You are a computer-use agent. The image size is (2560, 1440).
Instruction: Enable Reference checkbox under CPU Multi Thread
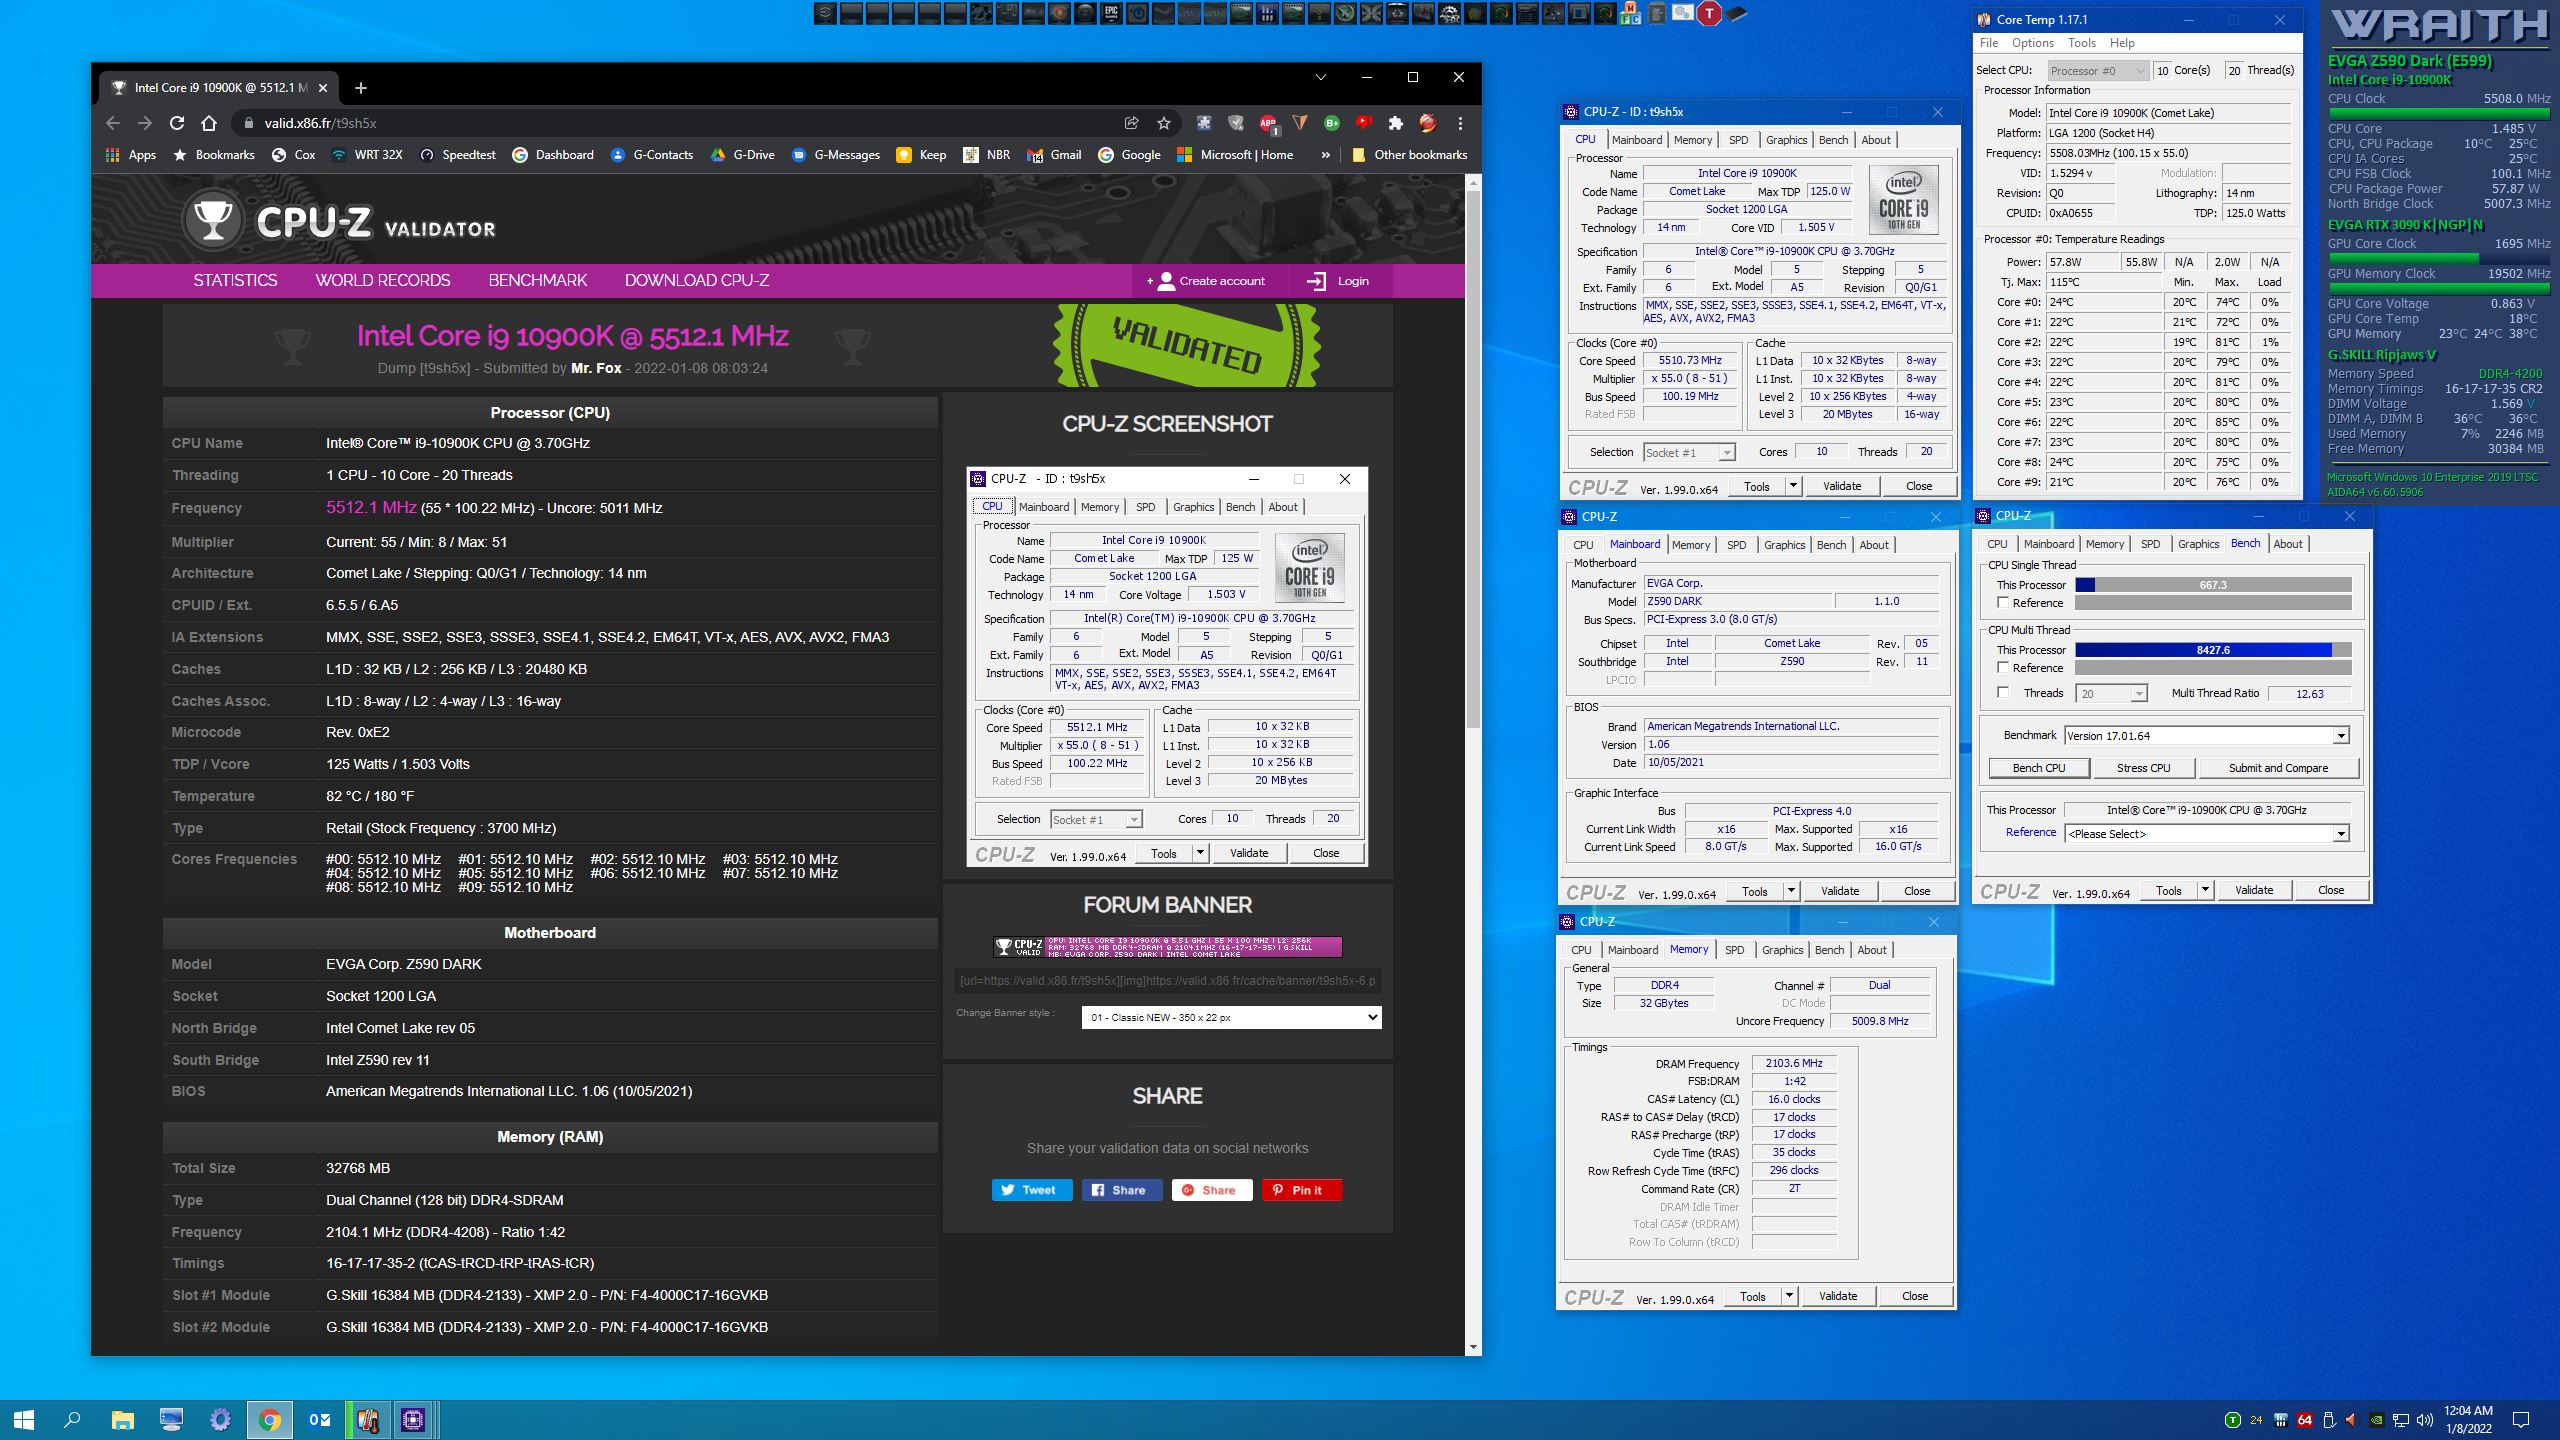pyautogui.click(x=2003, y=668)
